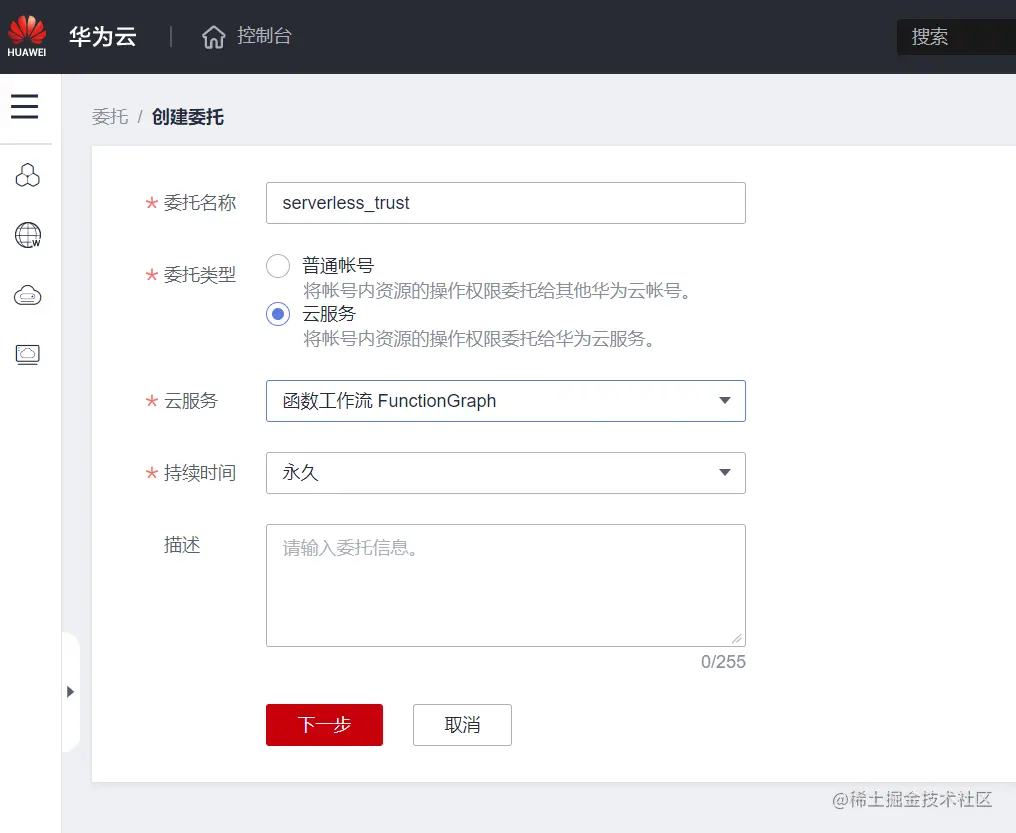Click the 取消 button
Image resolution: width=1016 pixels, height=833 pixels.
[x=462, y=725]
